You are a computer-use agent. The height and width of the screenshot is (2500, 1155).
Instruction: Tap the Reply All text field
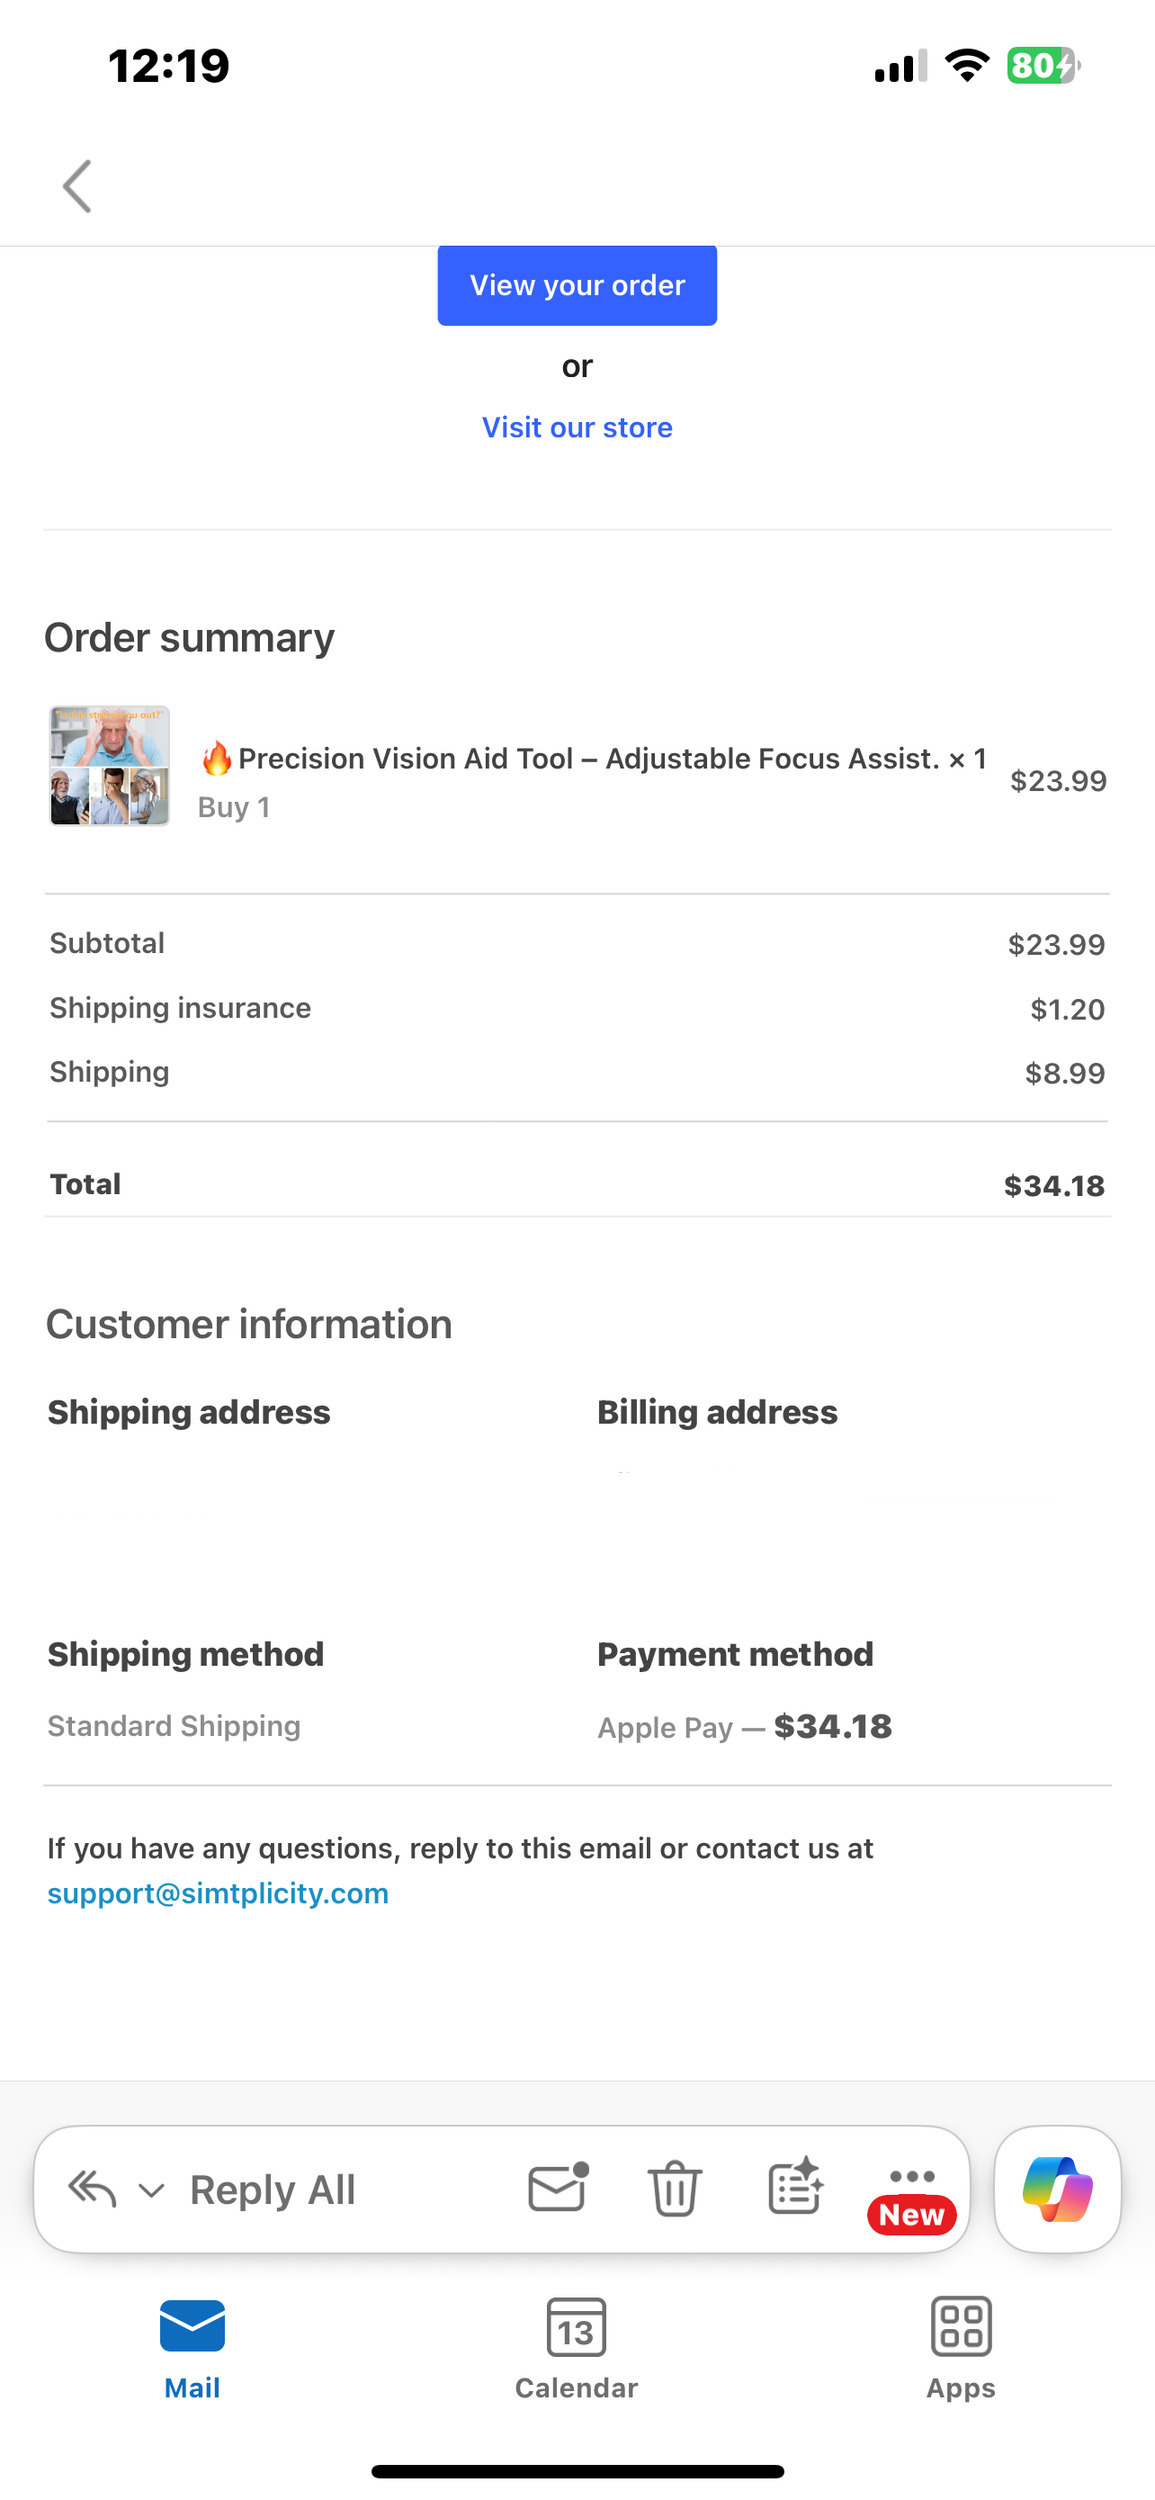(272, 2190)
